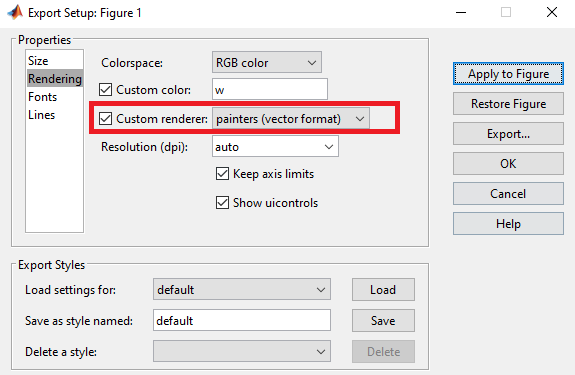Open the painters (vector format) renderer dropdown
The height and width of the screenshot is (375, 575).
[x=291, y=118]
